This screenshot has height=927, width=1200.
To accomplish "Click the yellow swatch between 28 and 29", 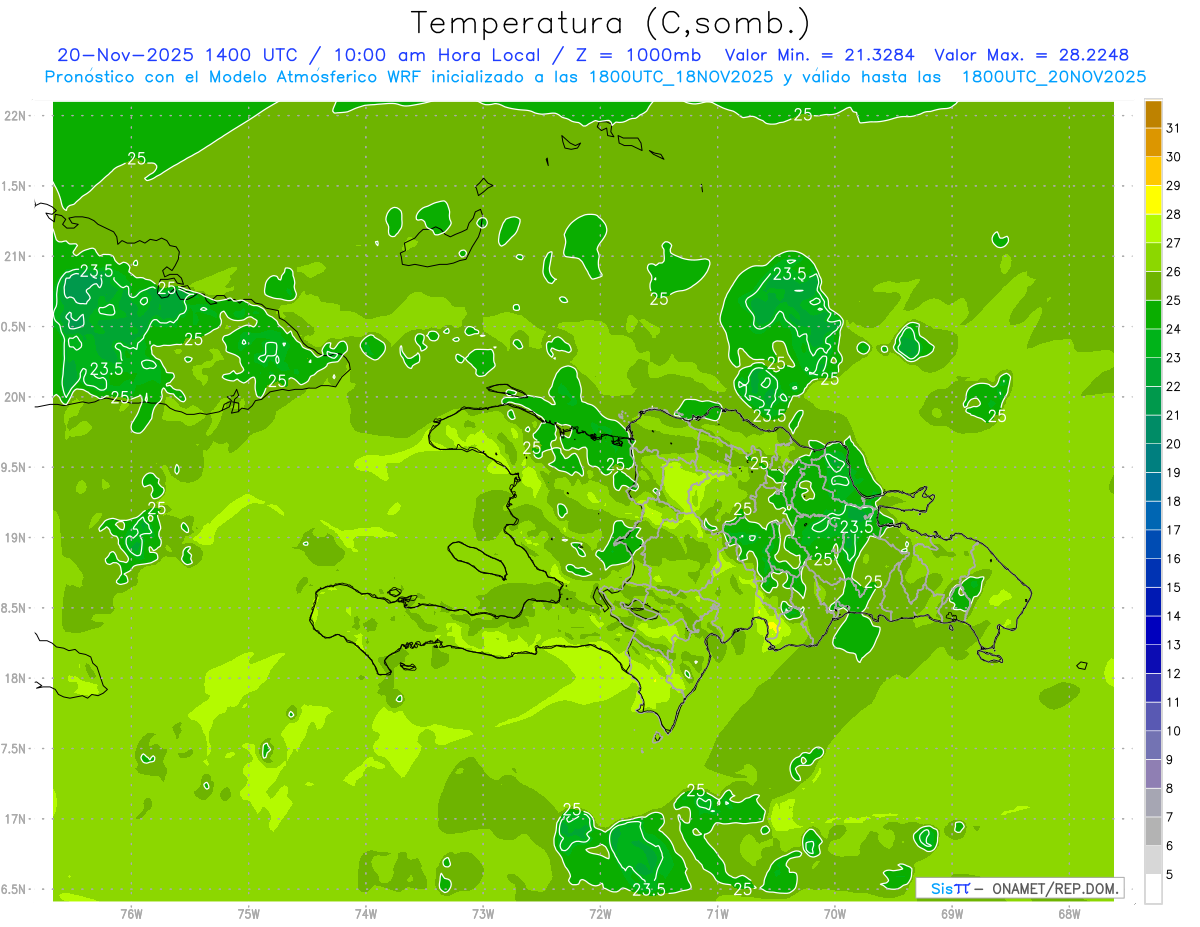I will [x=1153, y=201].
